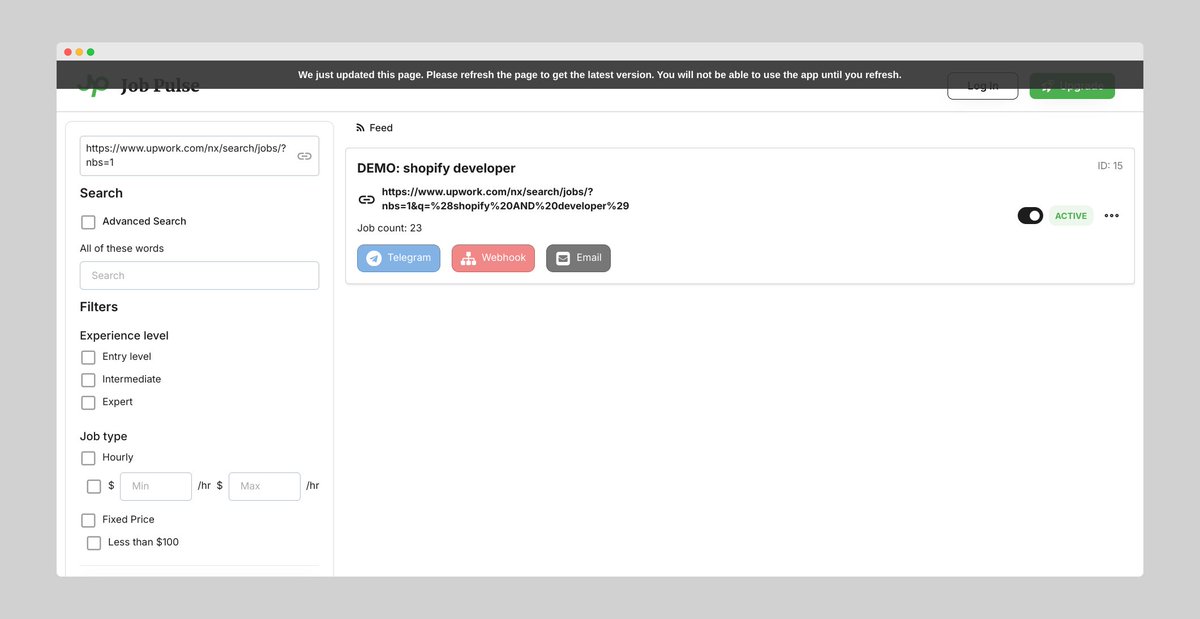Check the Less than $100 checkbox
This screenshot has height=619, width=1200.
pos(94,543)
